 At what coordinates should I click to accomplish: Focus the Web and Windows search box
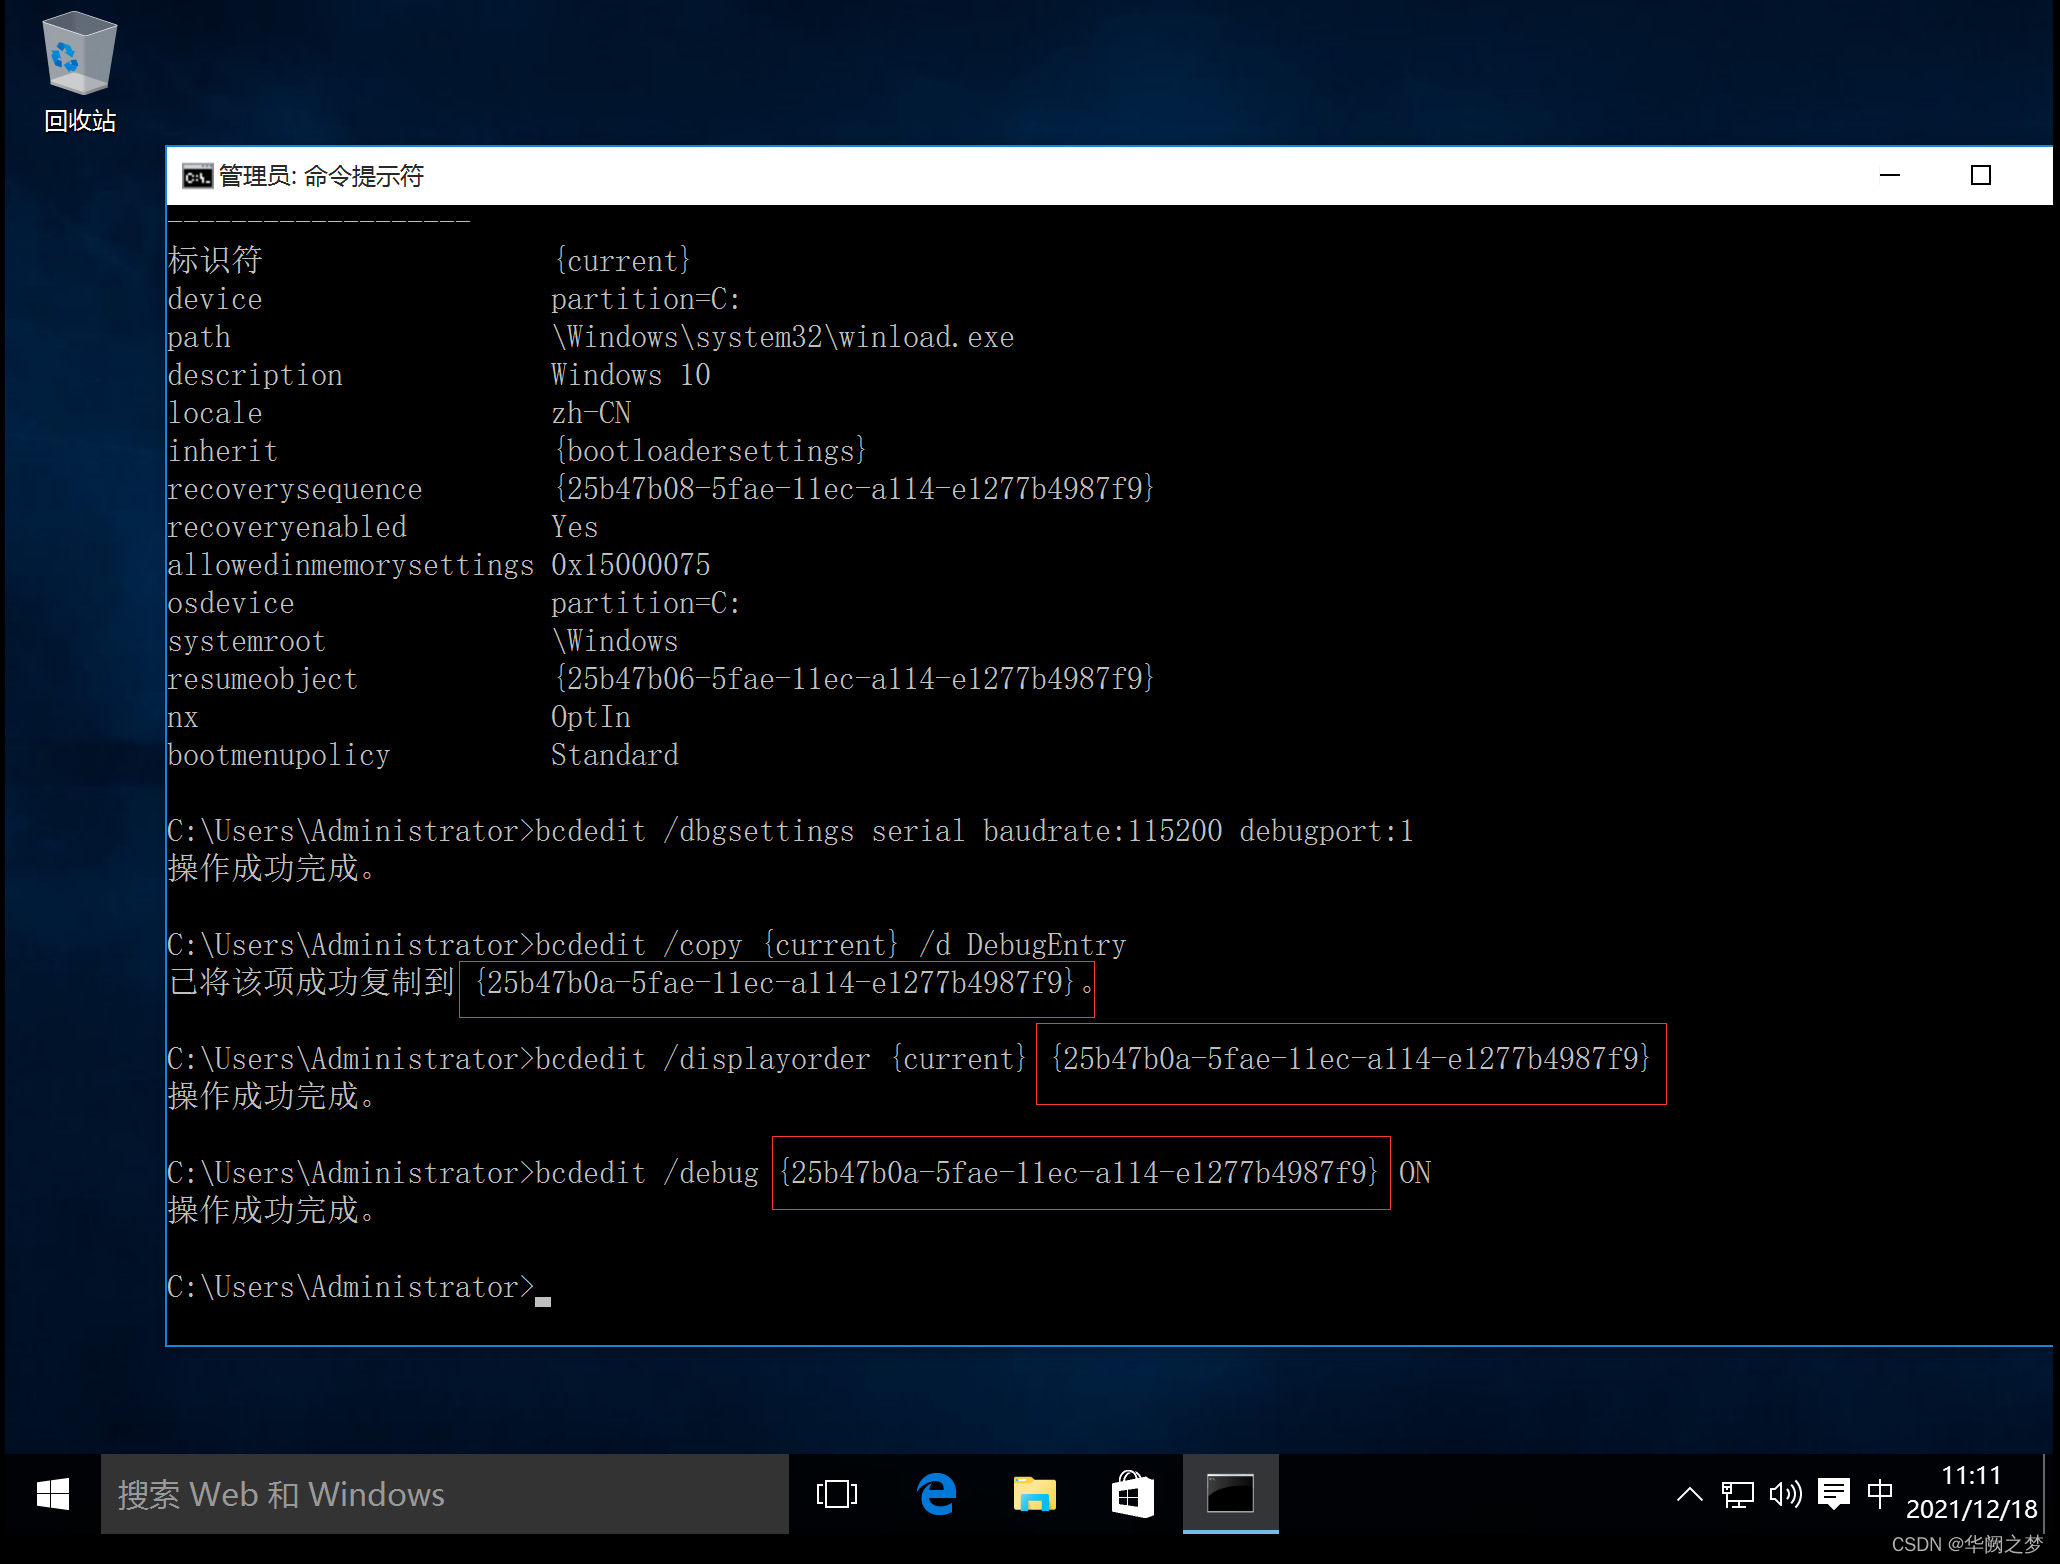point(444,1495)
